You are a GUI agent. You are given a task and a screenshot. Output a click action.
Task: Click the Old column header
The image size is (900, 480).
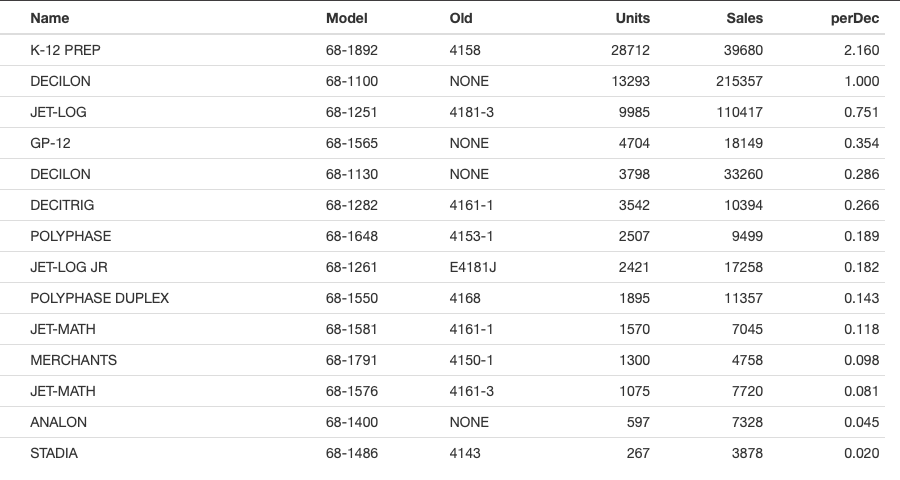pos(461,18)
